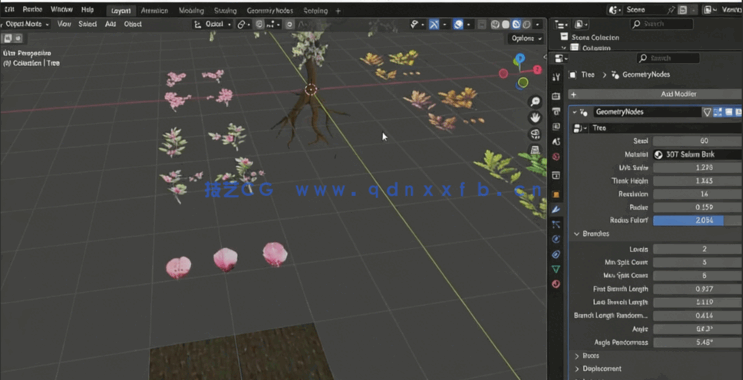Open the Tool tab in the properties editor

(556, 77)
